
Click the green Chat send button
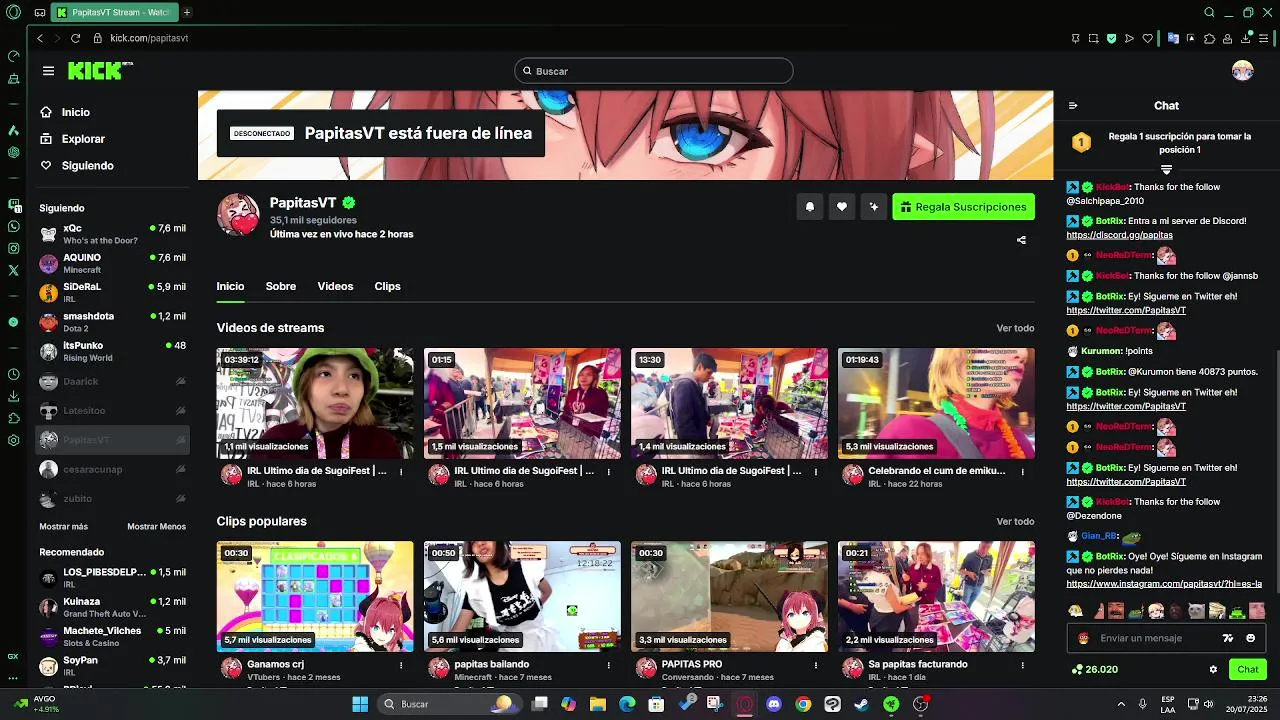pos(1248,669)
